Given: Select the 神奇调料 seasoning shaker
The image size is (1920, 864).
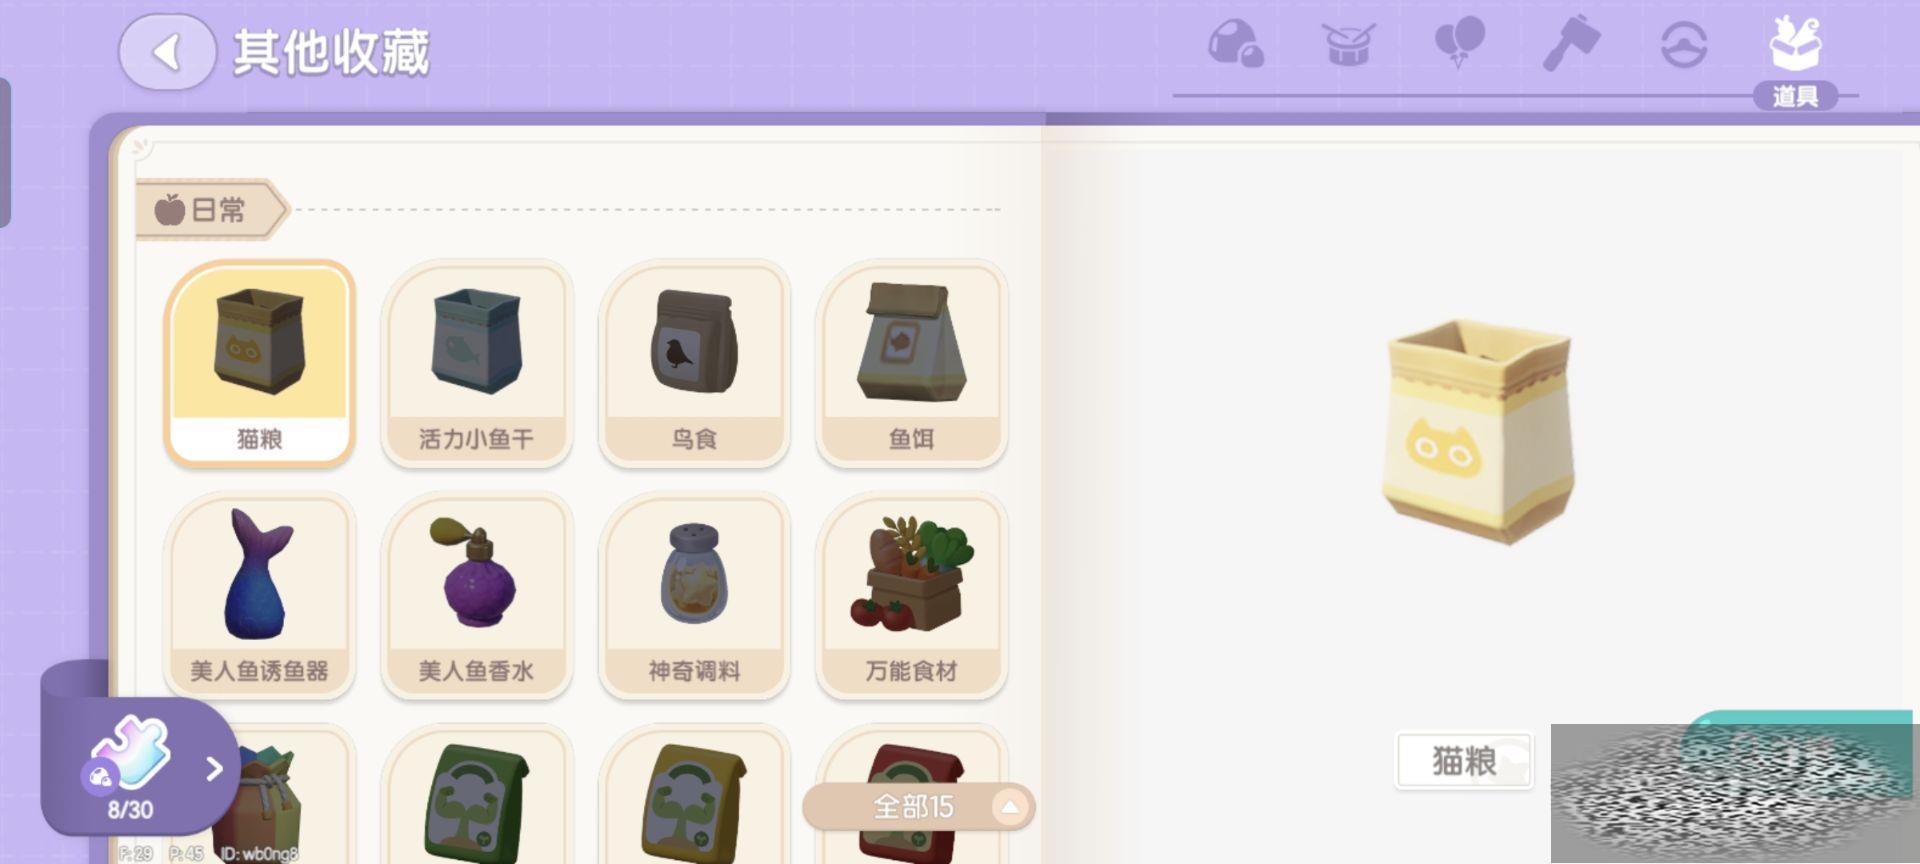Looking at the screenshot, I should 694,596.
